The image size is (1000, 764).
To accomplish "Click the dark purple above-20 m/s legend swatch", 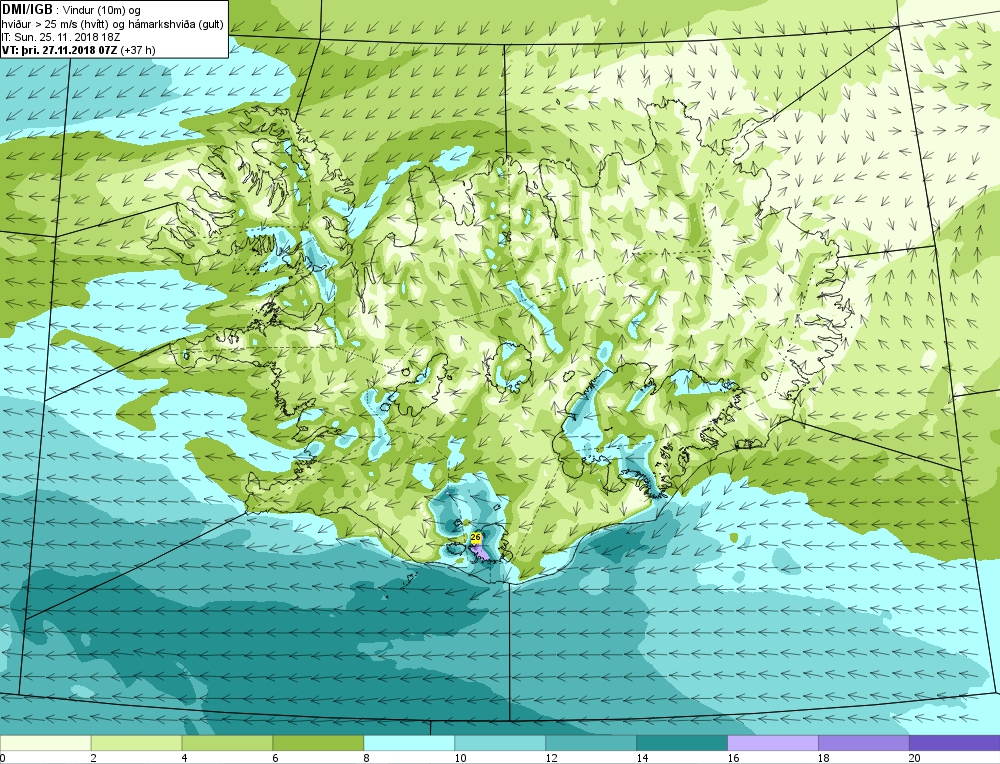I will (x=955, y=743).
